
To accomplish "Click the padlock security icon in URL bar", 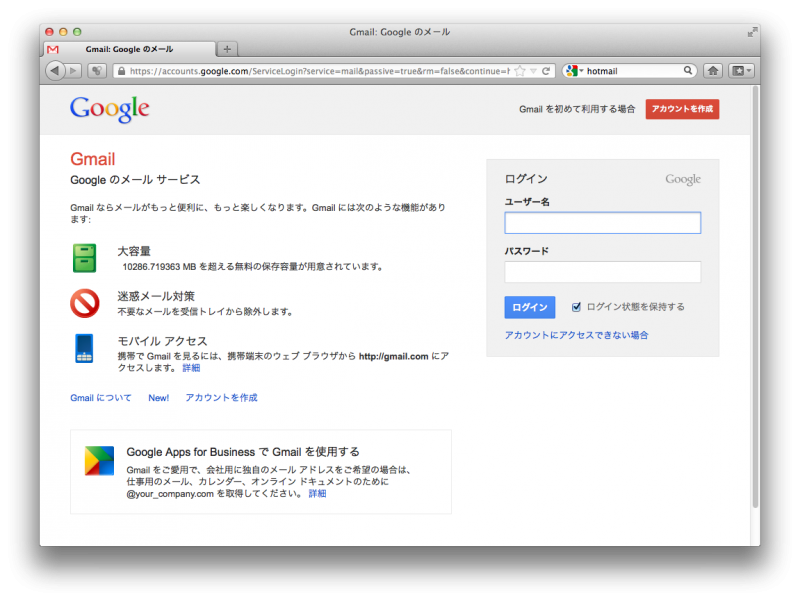I will pos(121,71).
